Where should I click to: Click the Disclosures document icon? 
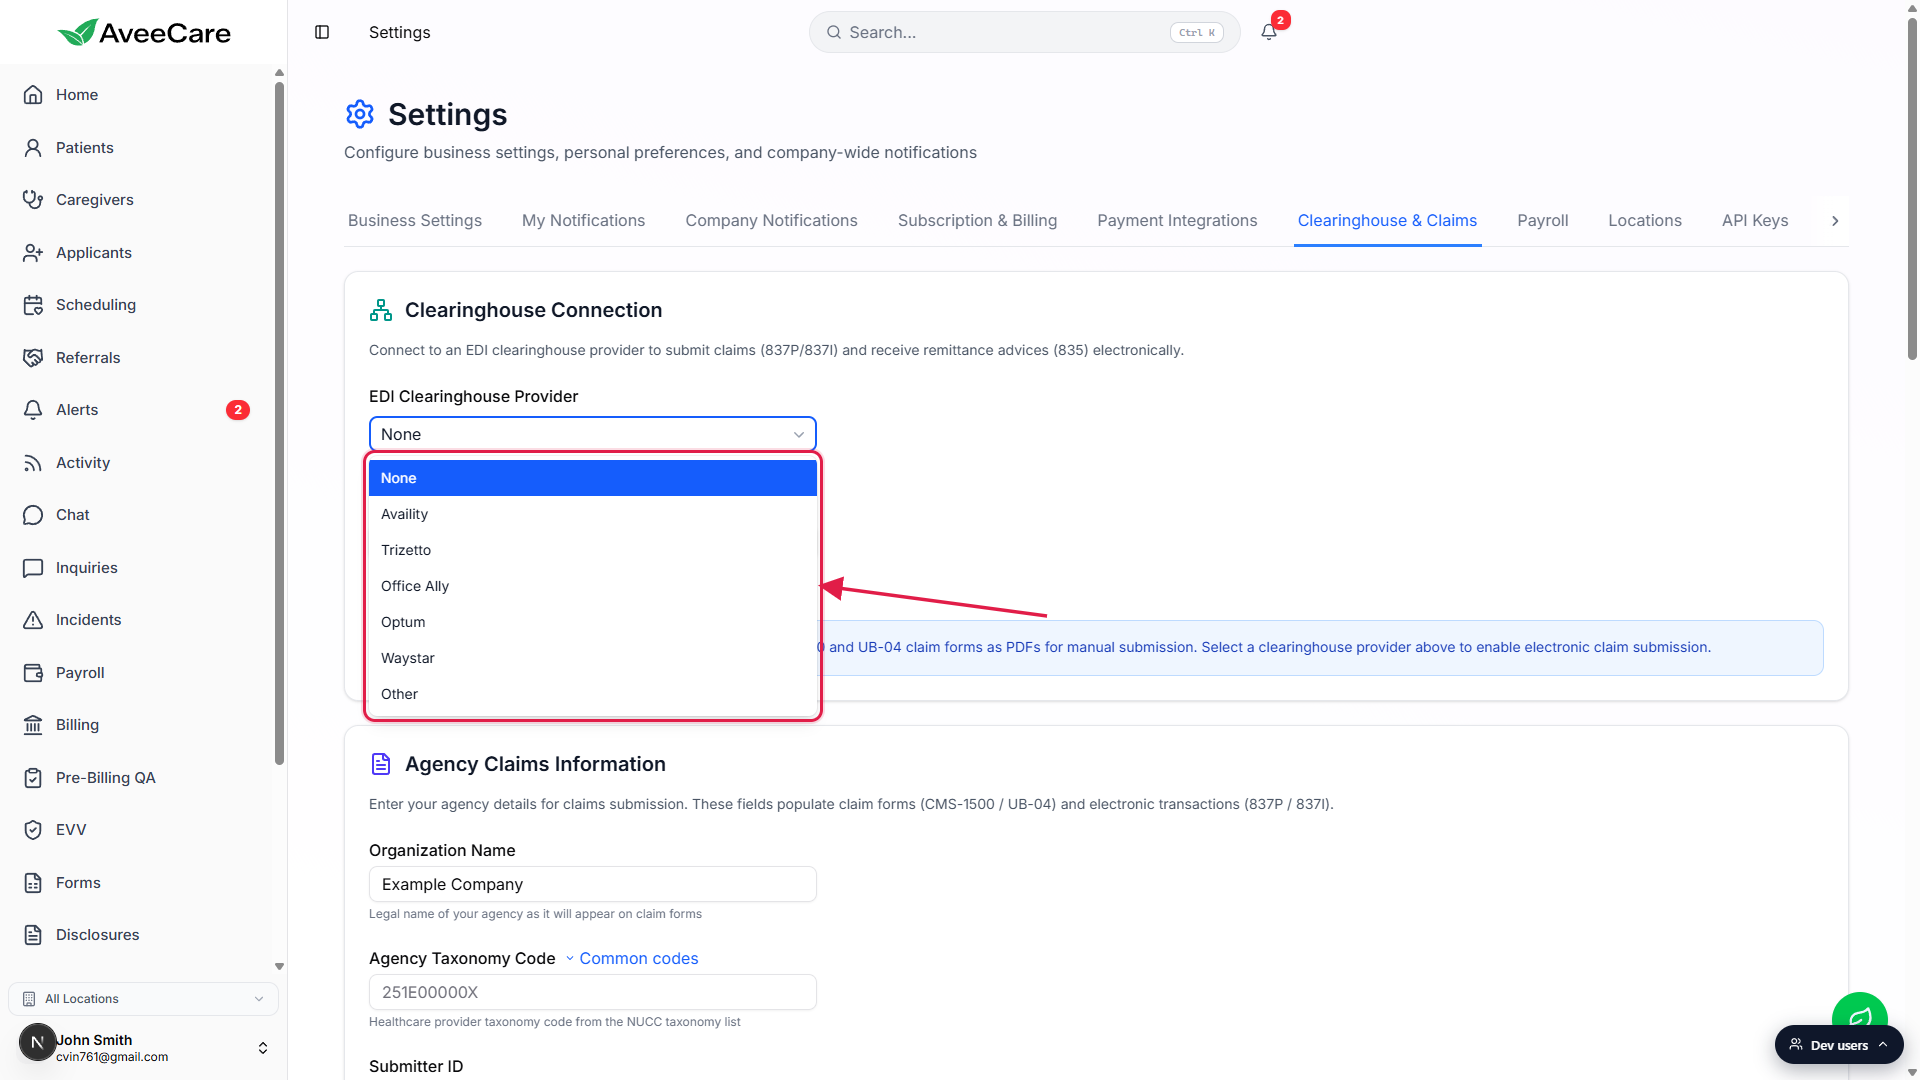(x=33, y=935)
